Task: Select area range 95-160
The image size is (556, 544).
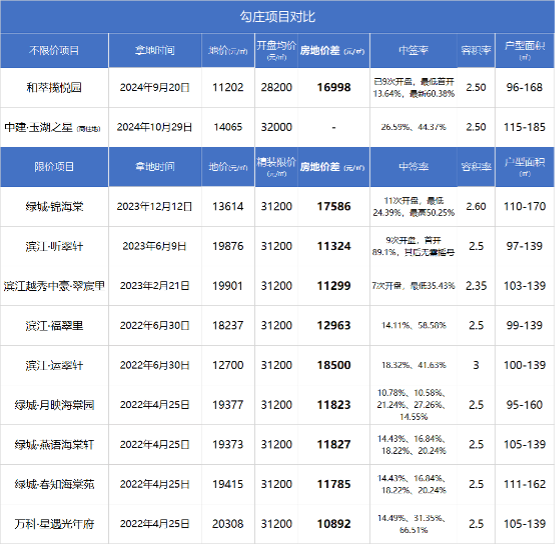Action: click(x=524, y=405)
